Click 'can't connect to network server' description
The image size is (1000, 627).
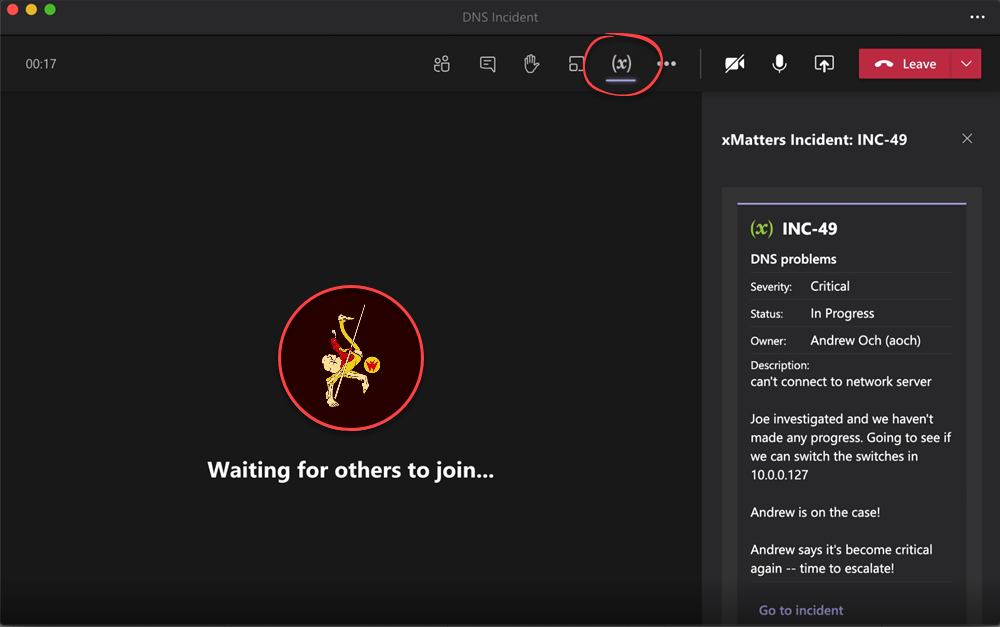[841, 381]
